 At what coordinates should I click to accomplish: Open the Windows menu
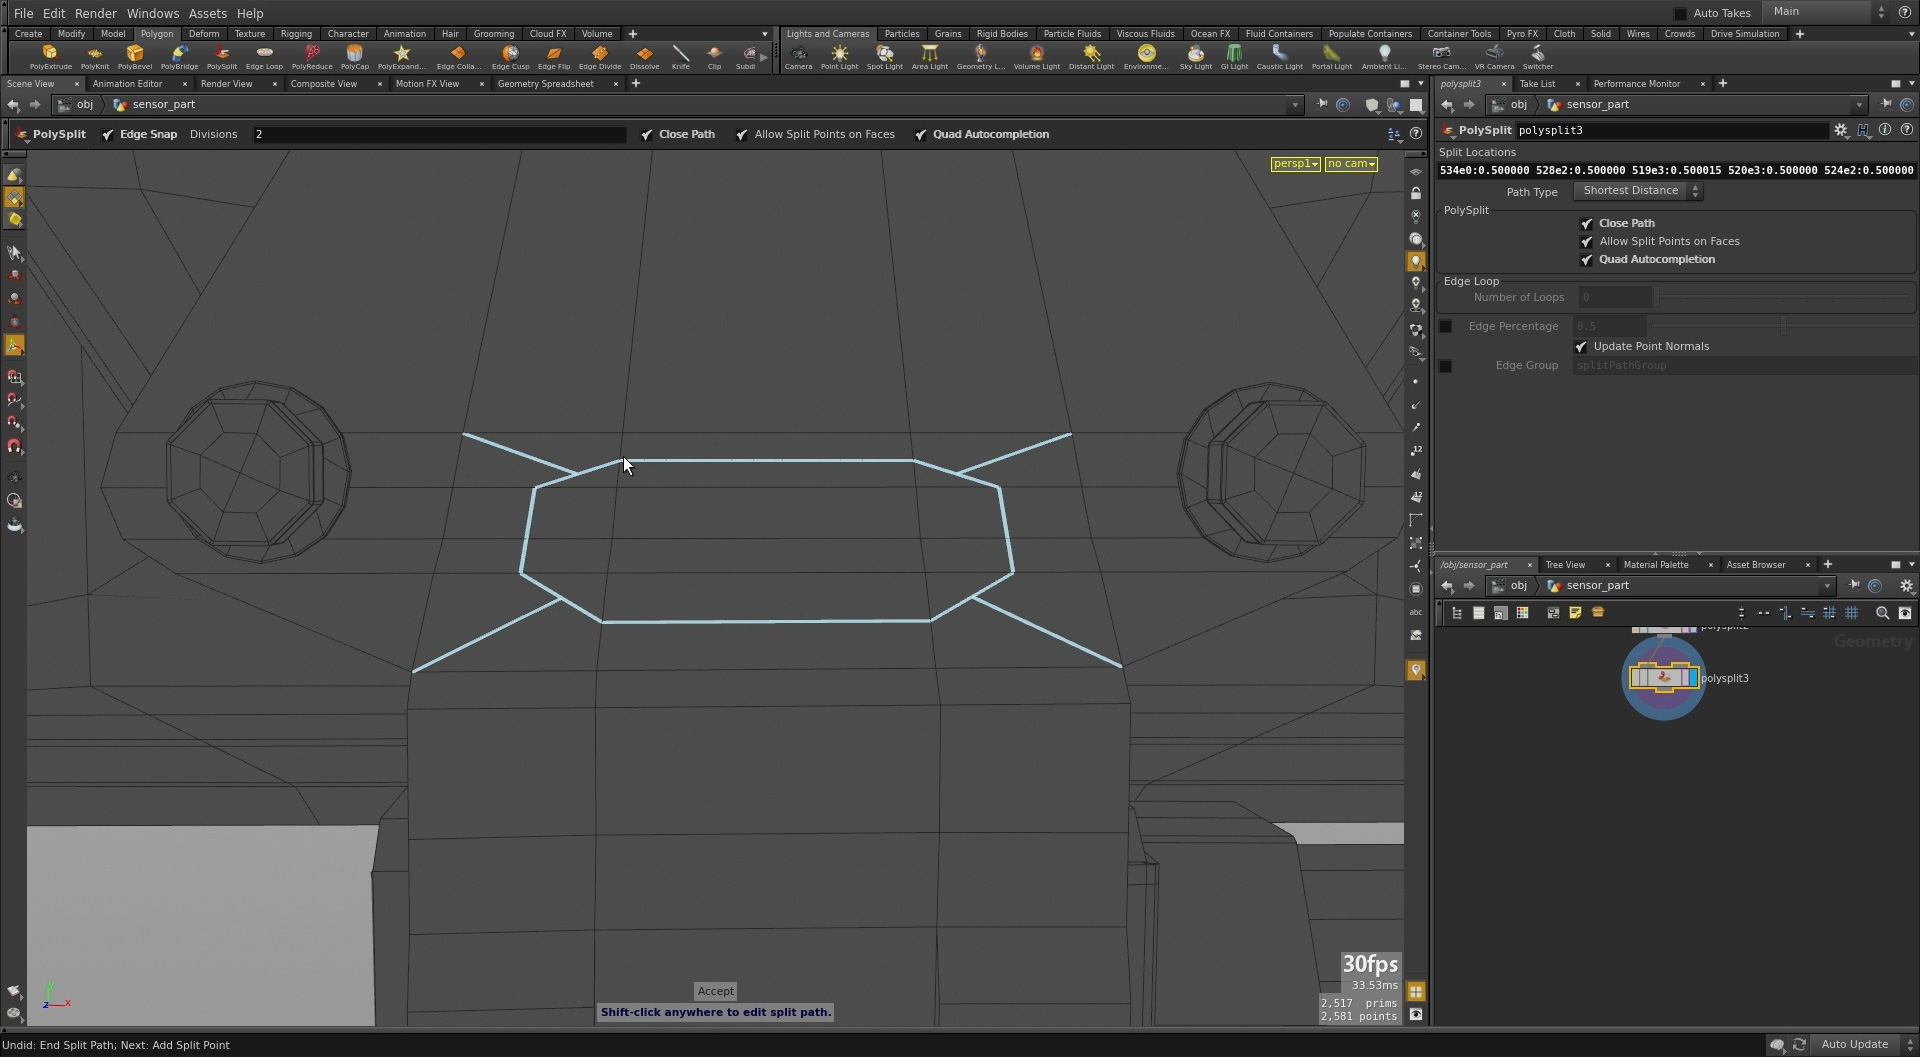click(152, 13)
